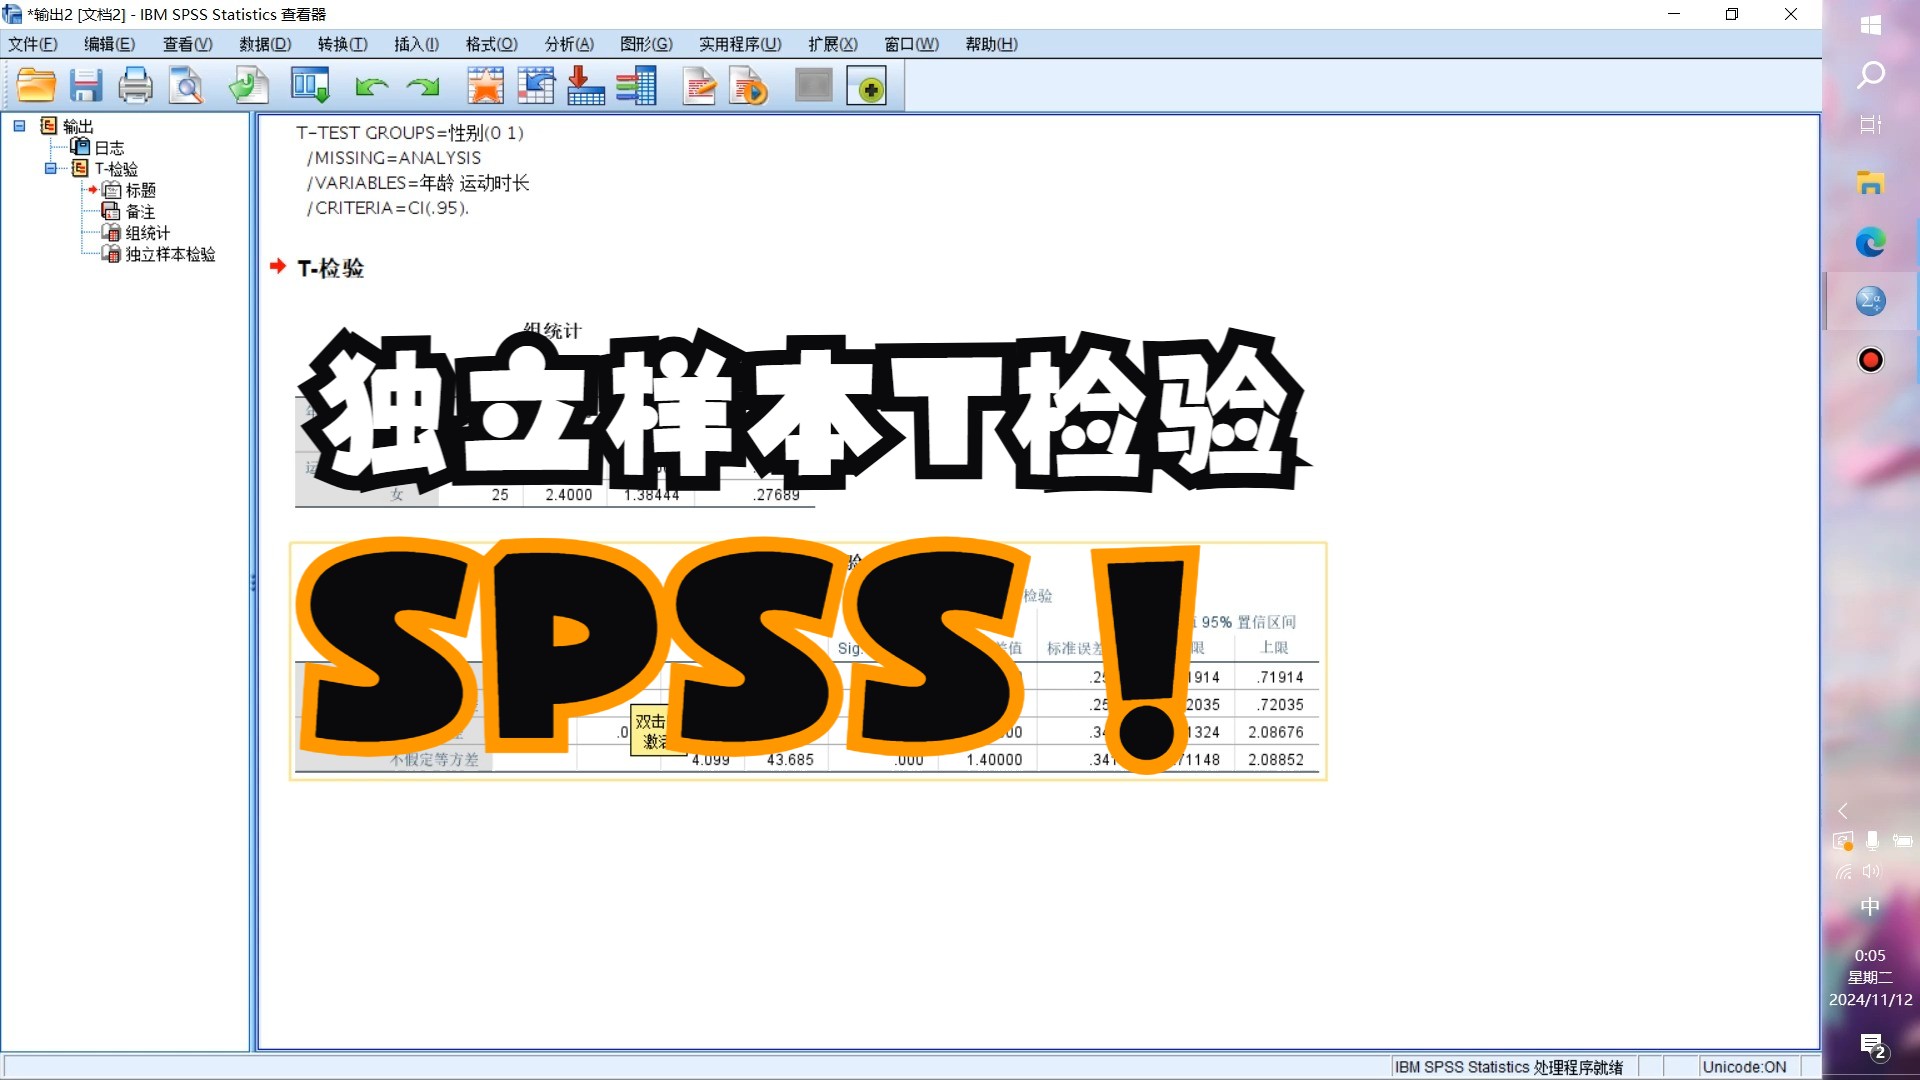Click the T-TEST GROUPS syntax line
The width and height of the screenshot is (1920, 1080).
[409, 133]
